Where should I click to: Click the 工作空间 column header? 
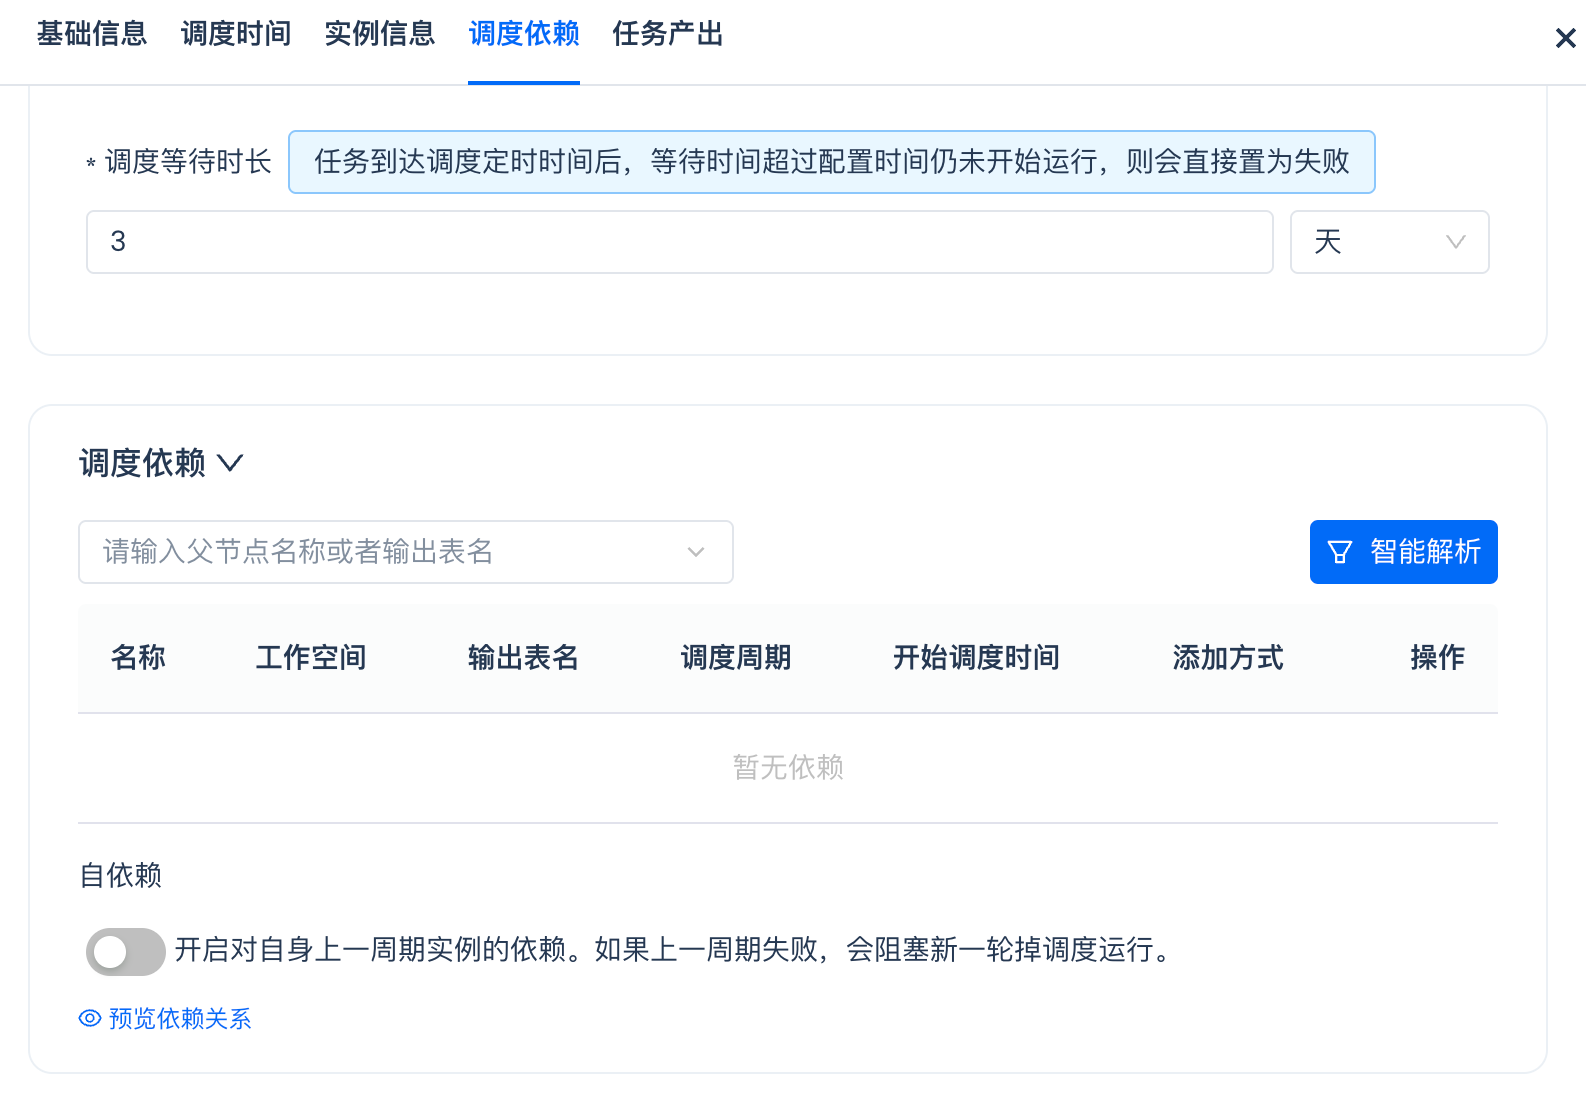(311, 658)
